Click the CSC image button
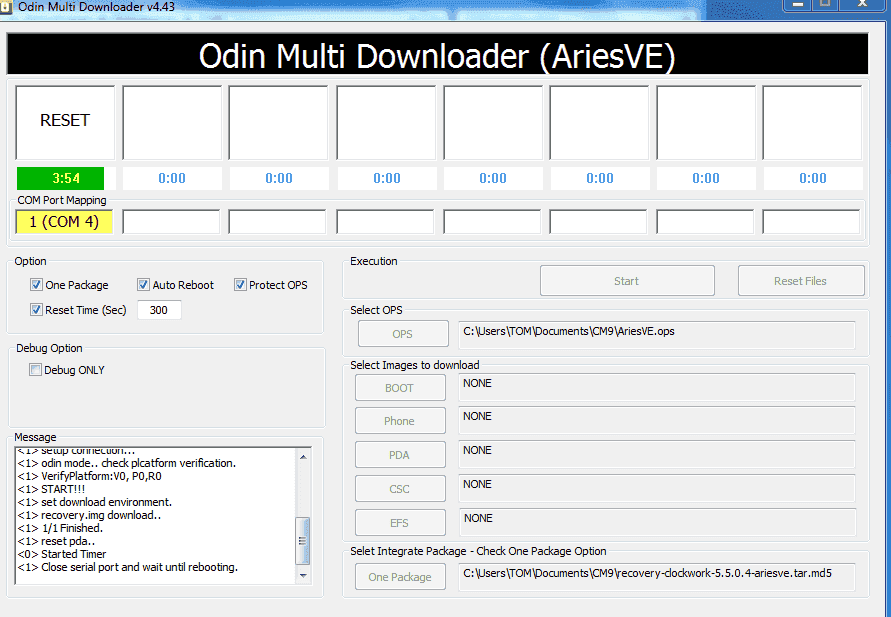The image size is (891, 617). pyautogui.click(x=400, y=489)
